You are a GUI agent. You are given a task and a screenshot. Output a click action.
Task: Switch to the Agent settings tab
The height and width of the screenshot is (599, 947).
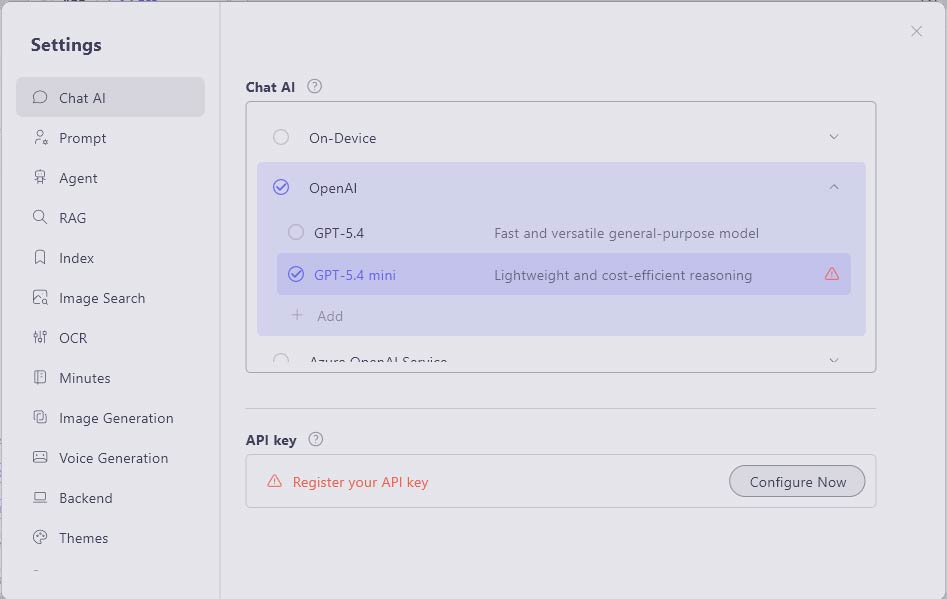[111, 178]
